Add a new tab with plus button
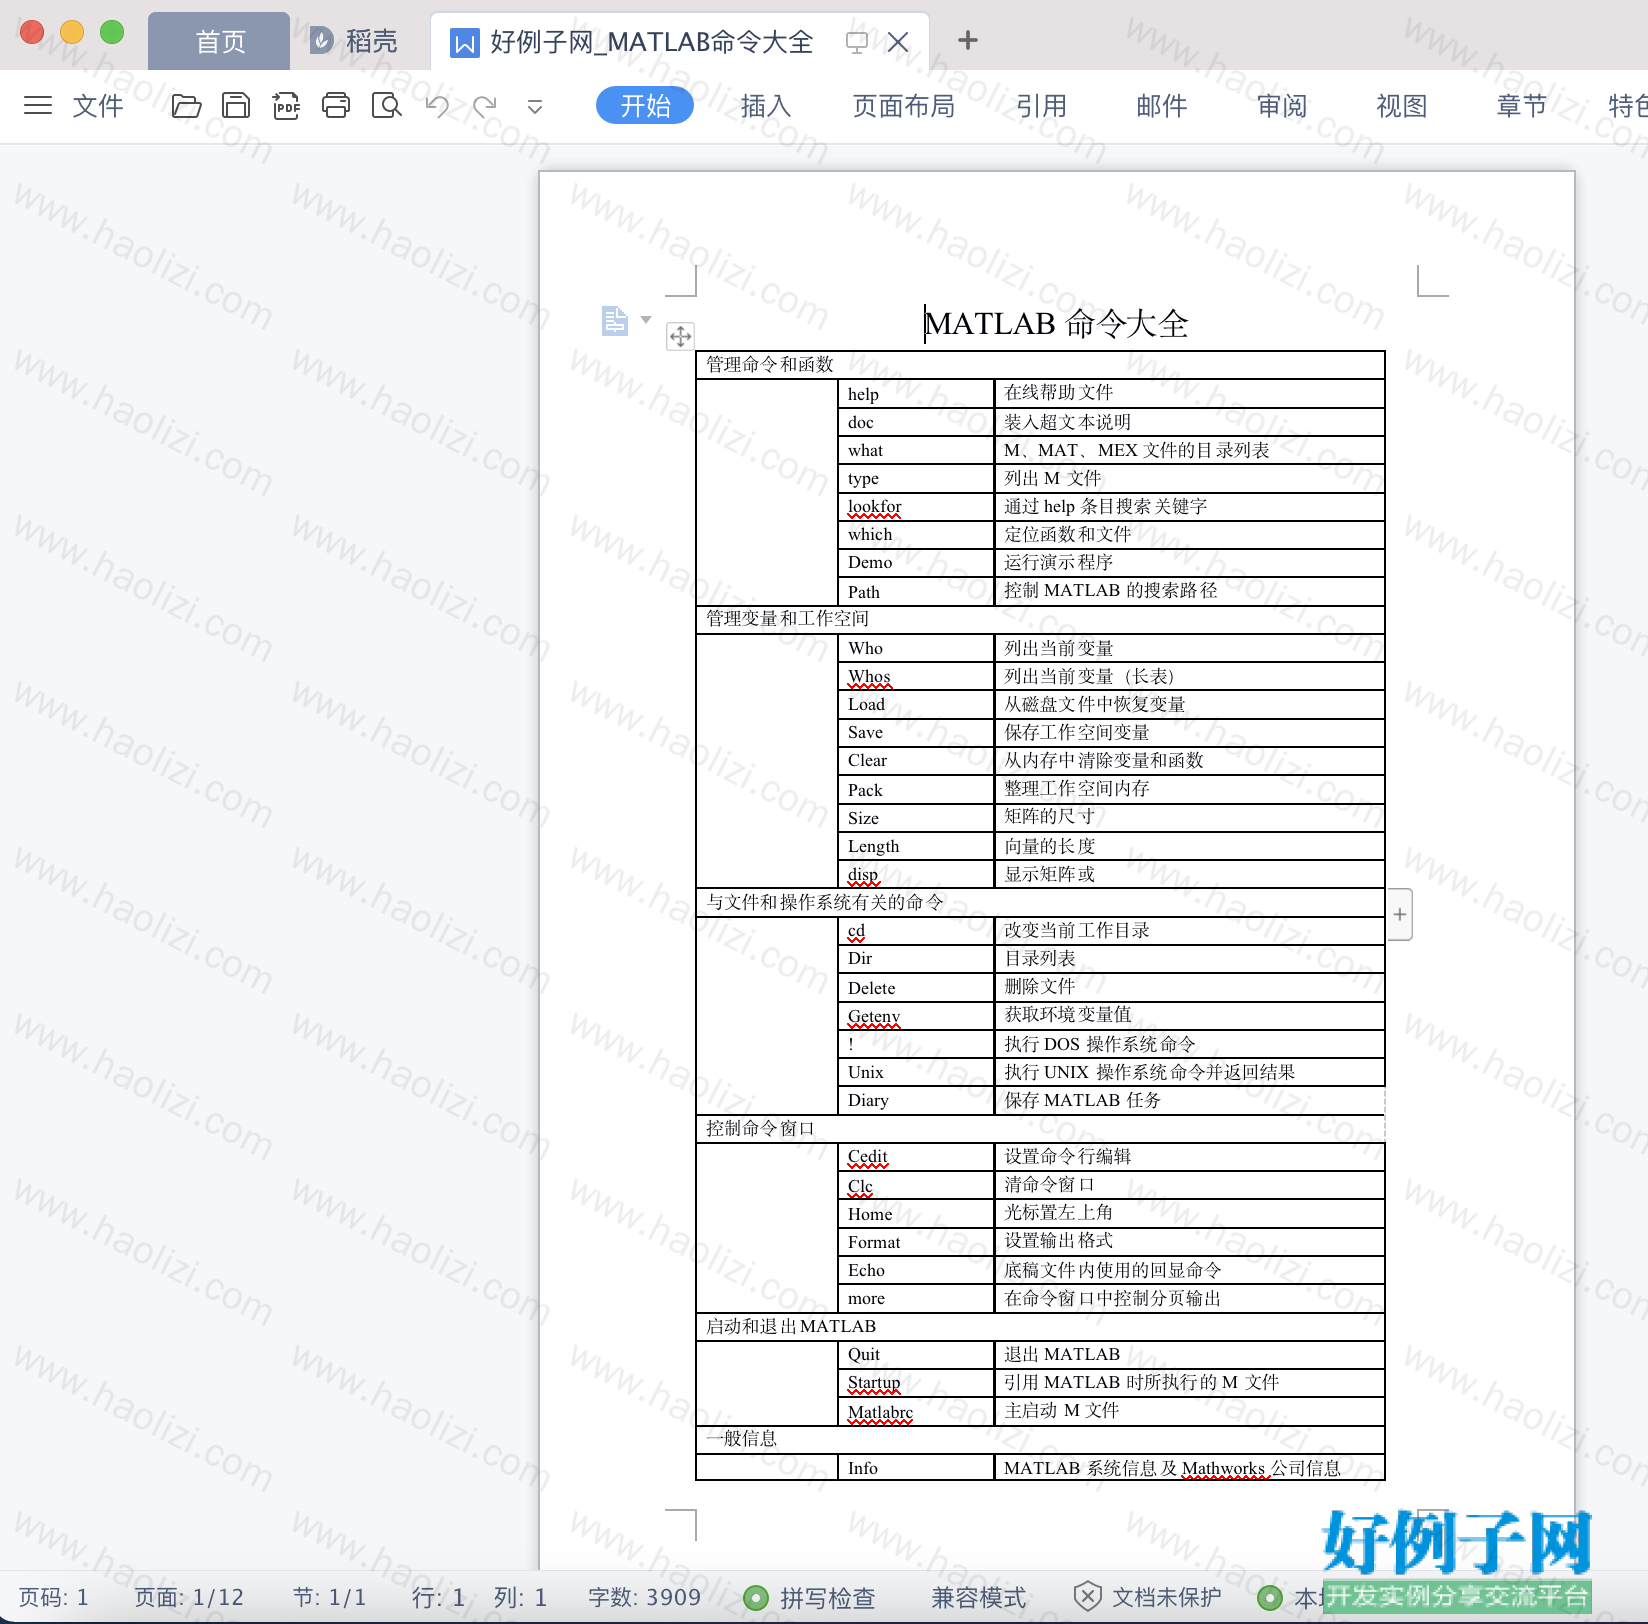Image resolution: width=1648 pixels, height=1624 pixels. [x=967, y=40]
